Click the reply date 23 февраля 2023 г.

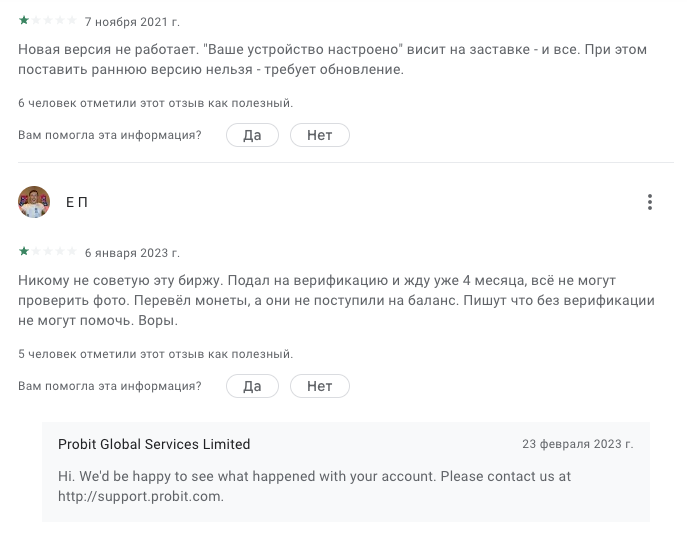tap(577, 444)
